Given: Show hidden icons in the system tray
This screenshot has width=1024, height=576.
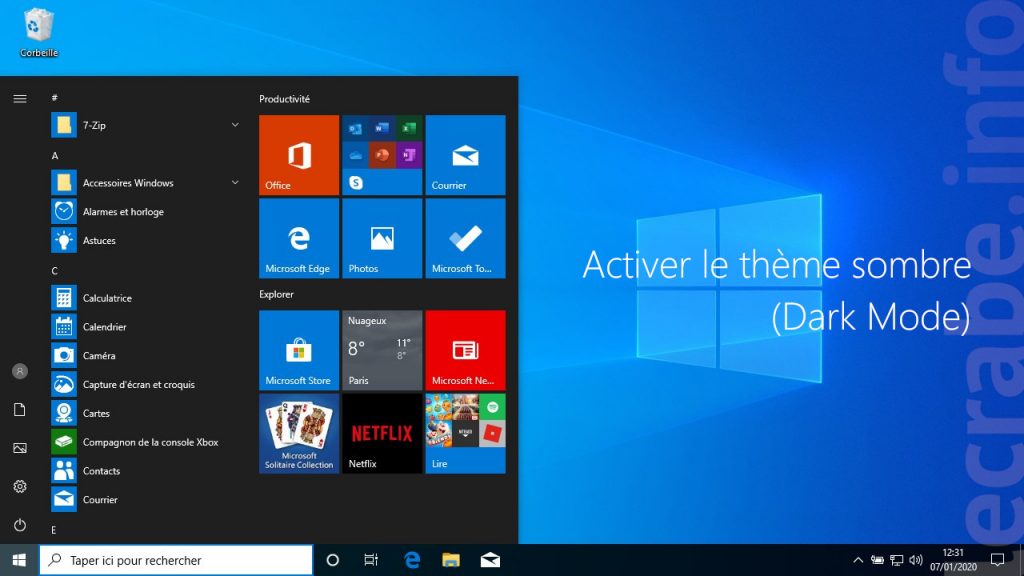Looking at the screenshot, I should point(858,560).
